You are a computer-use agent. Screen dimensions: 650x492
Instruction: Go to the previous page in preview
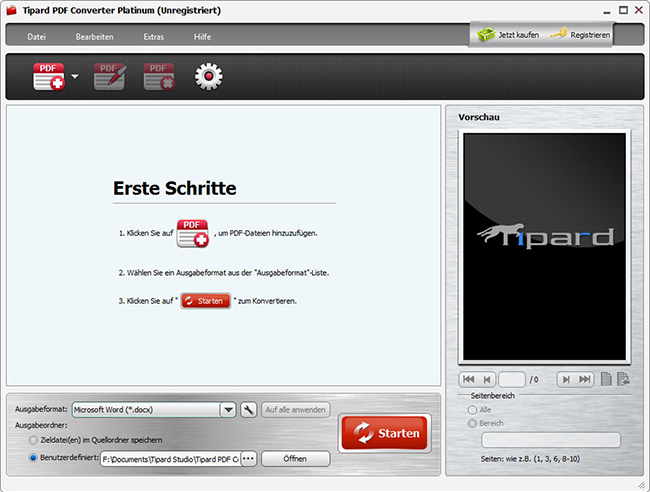pos(487,379)
